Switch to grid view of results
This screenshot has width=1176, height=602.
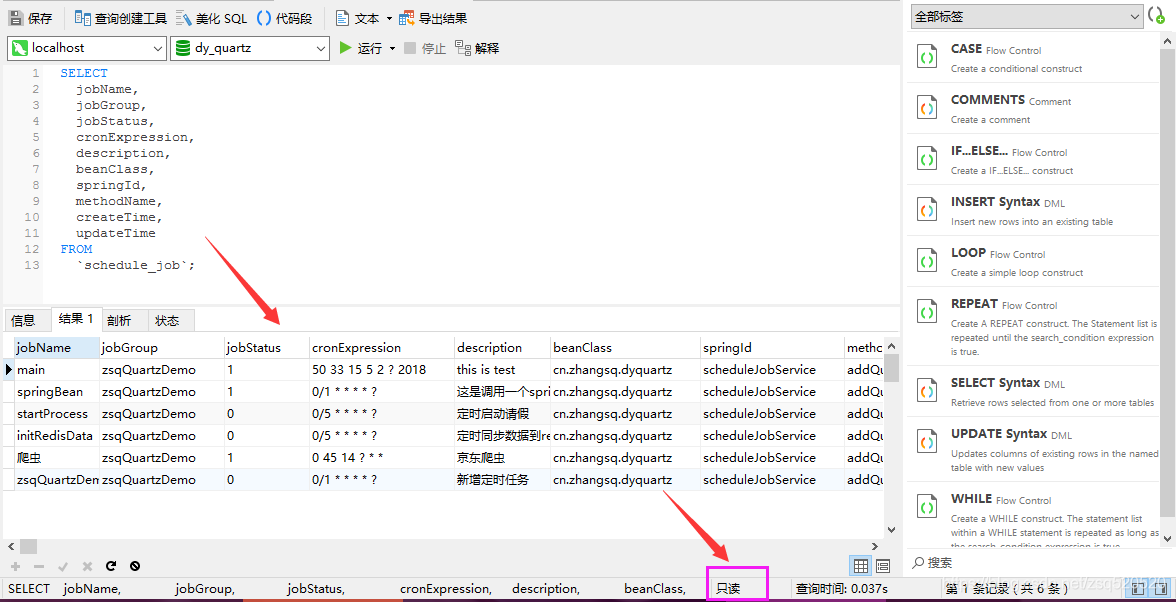point(859,566)
